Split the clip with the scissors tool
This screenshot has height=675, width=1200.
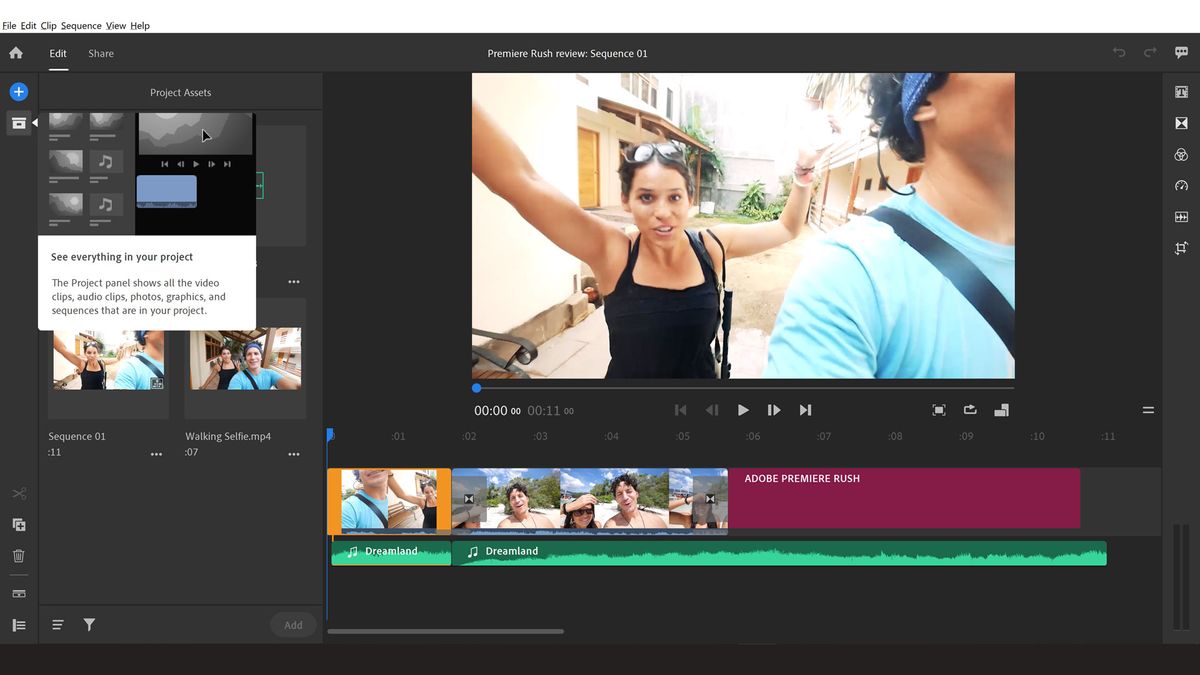tap(18, 493)
